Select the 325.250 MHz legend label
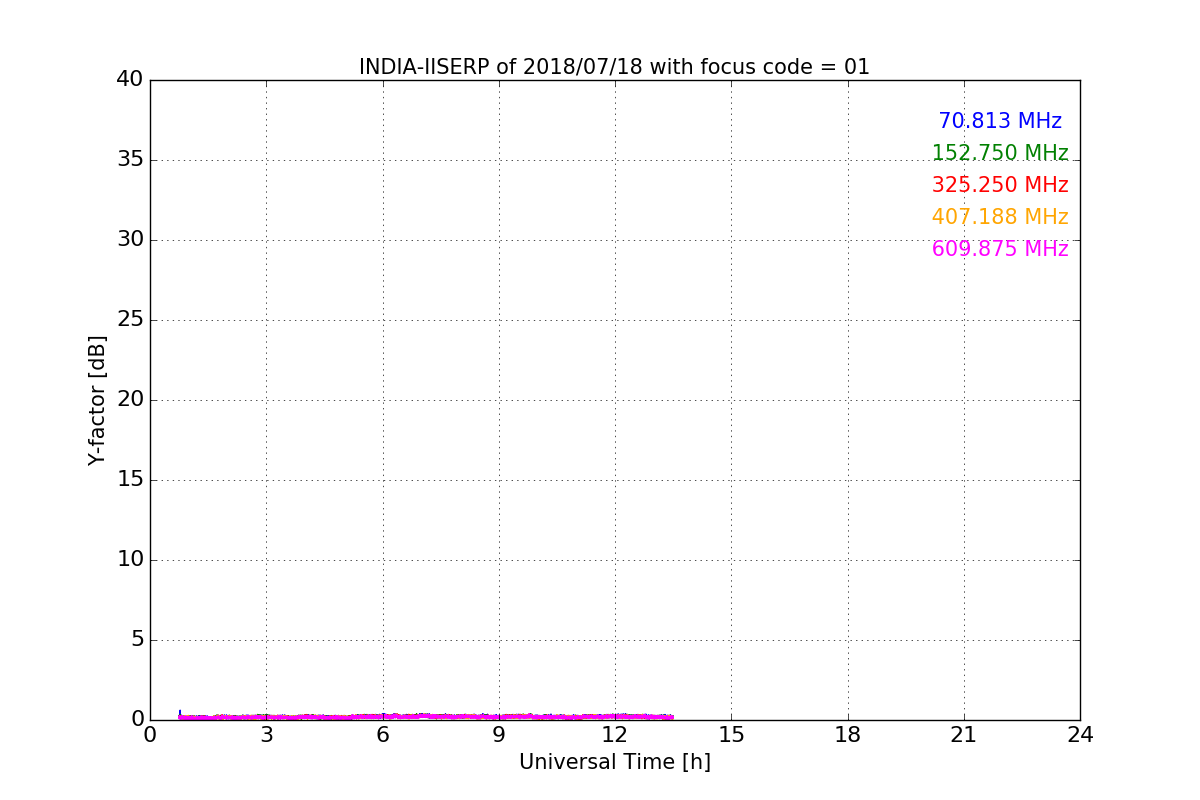The height and width of the screenshot is (800, 1200). pyautogui.click(x=1000, y=185)
